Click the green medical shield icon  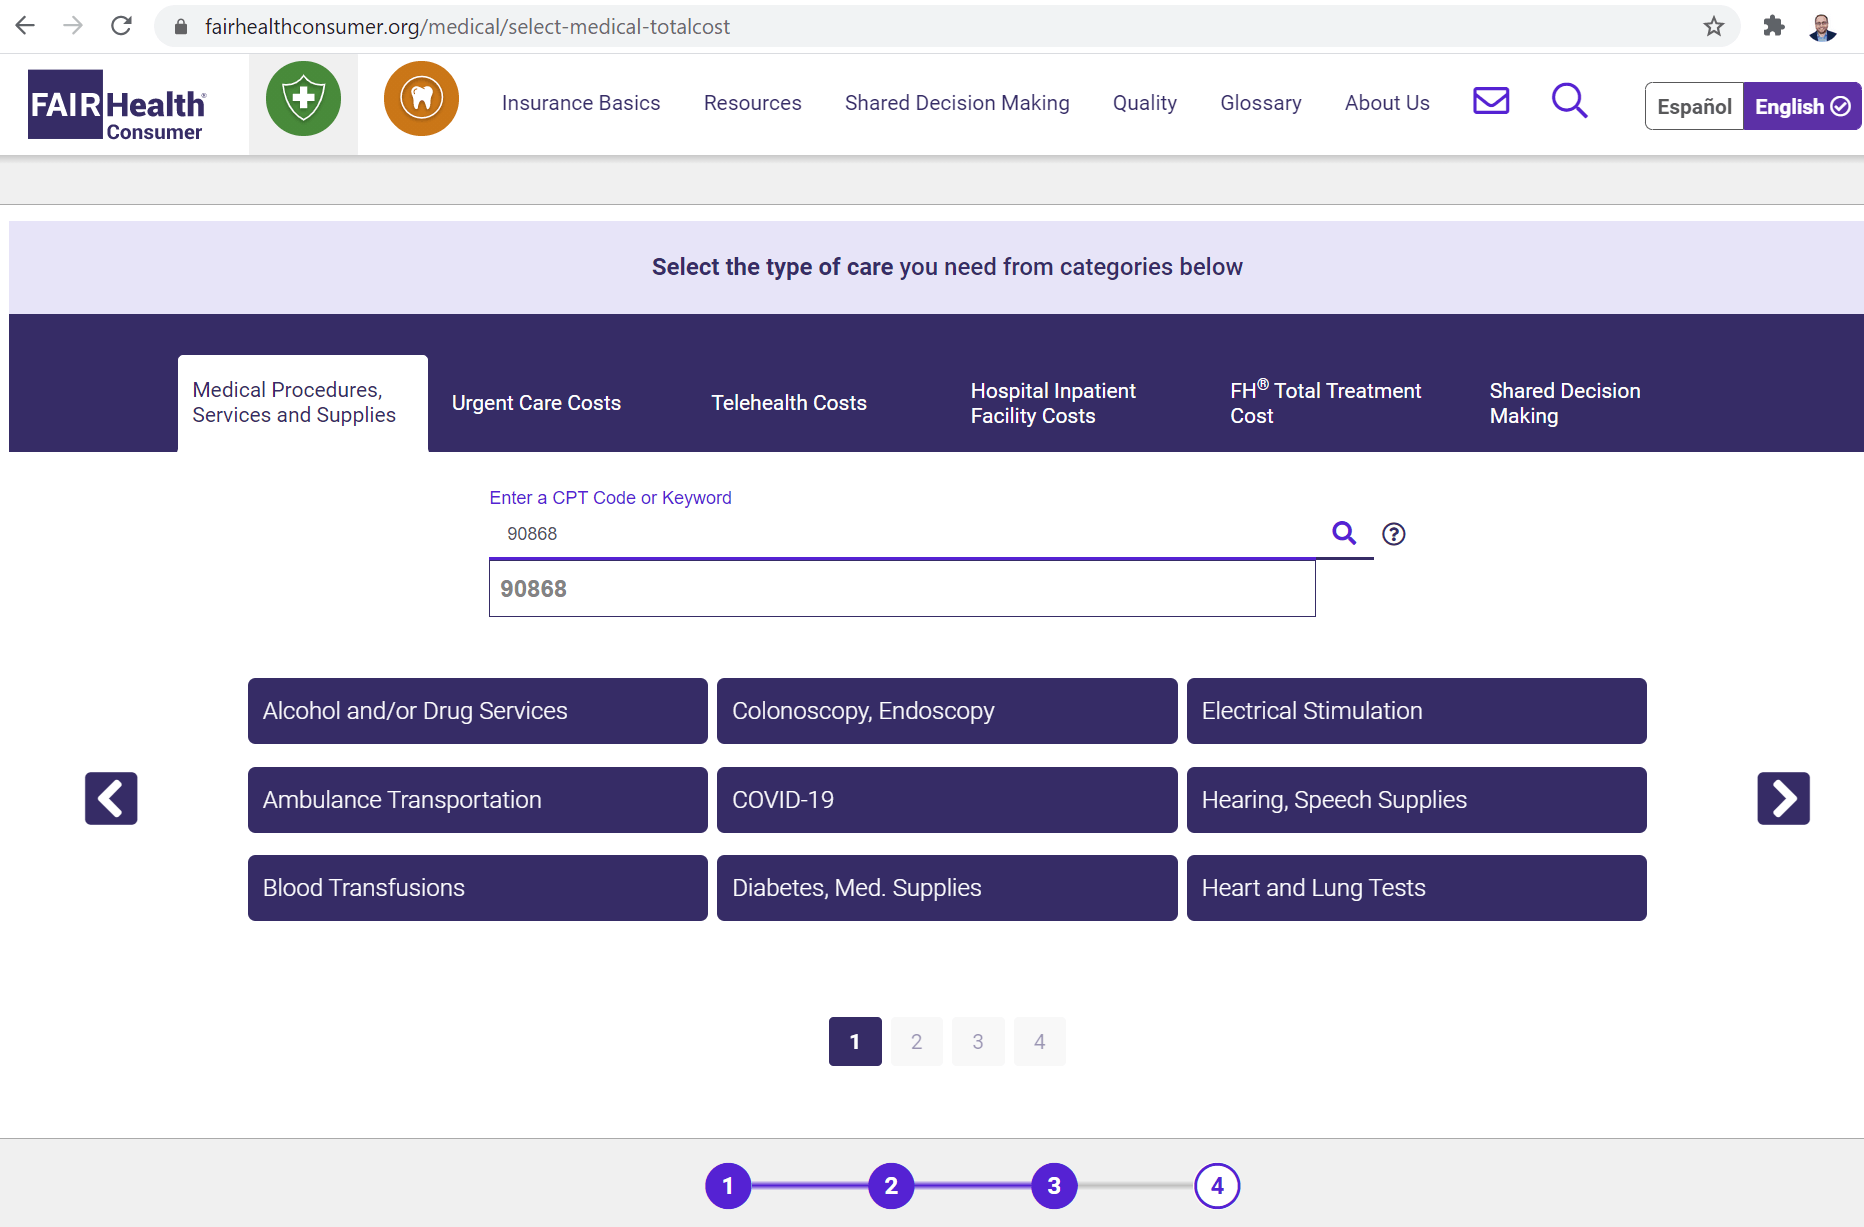303,99
